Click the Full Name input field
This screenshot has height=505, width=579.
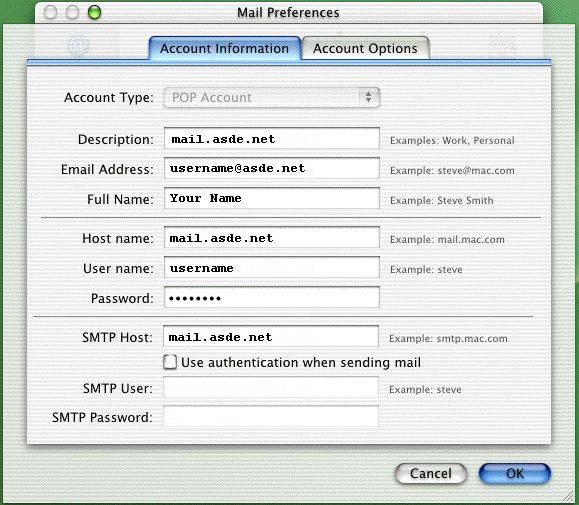(272, 198)
